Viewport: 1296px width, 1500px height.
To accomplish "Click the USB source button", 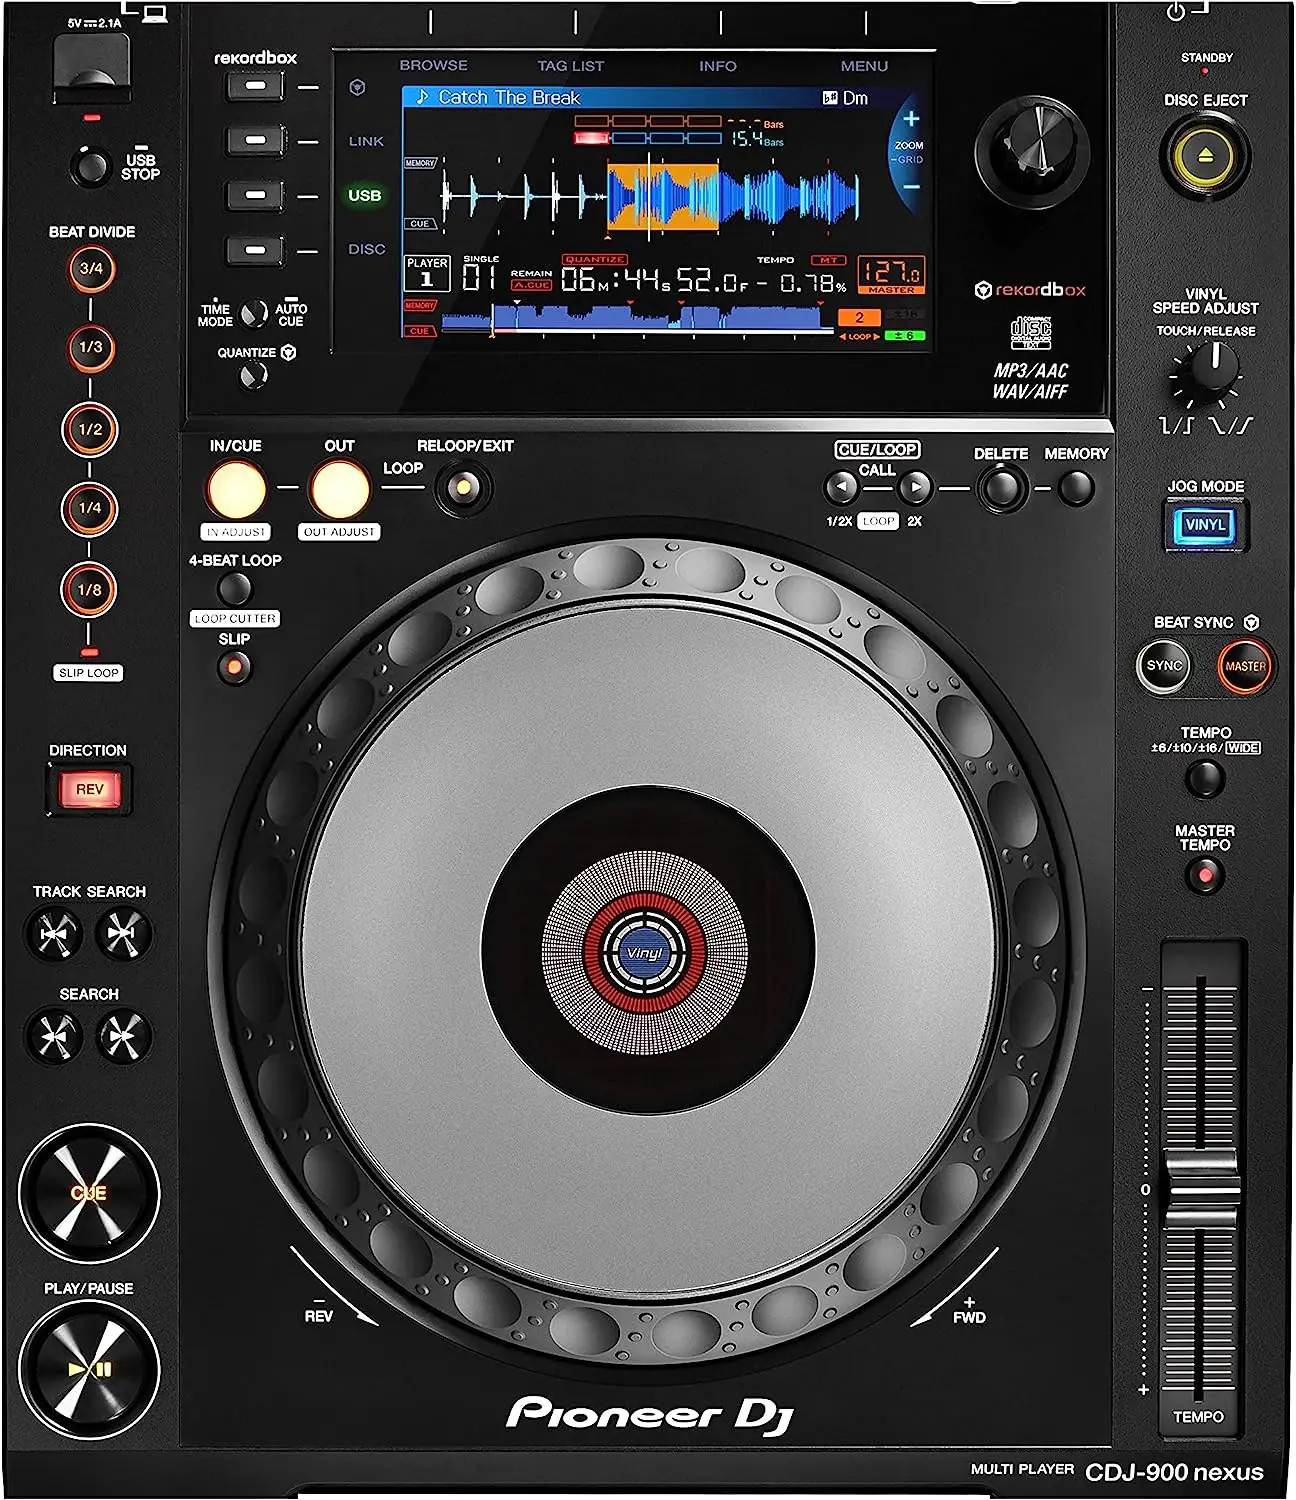I will click(256, 195).
